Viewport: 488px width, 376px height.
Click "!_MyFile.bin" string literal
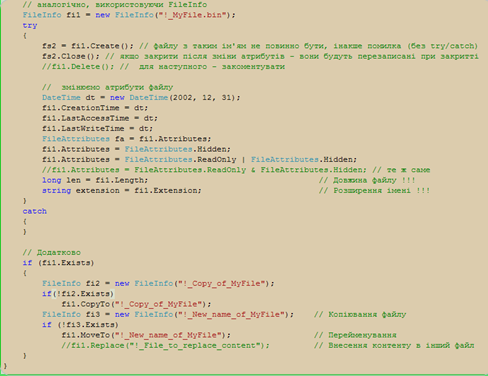pyautogui.click(x=192, y=15)
